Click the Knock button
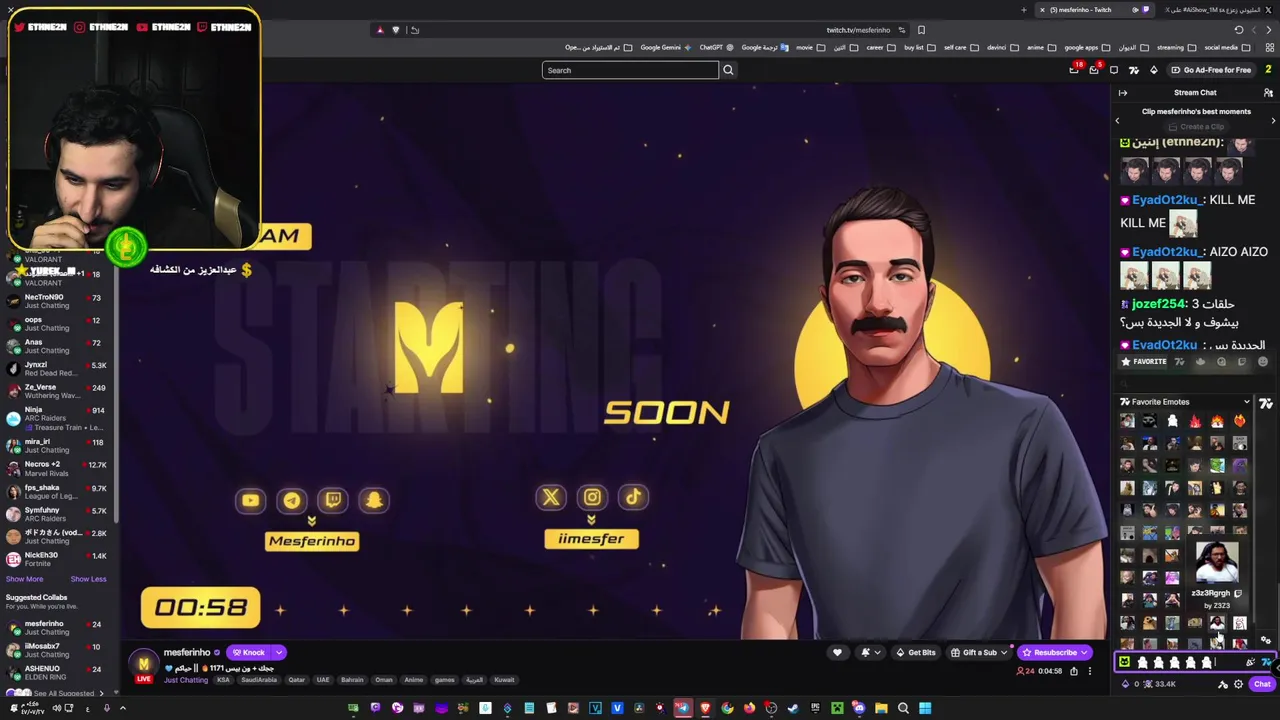The width and height of the screenshot is (1280, 720). (x=248, y=653)
